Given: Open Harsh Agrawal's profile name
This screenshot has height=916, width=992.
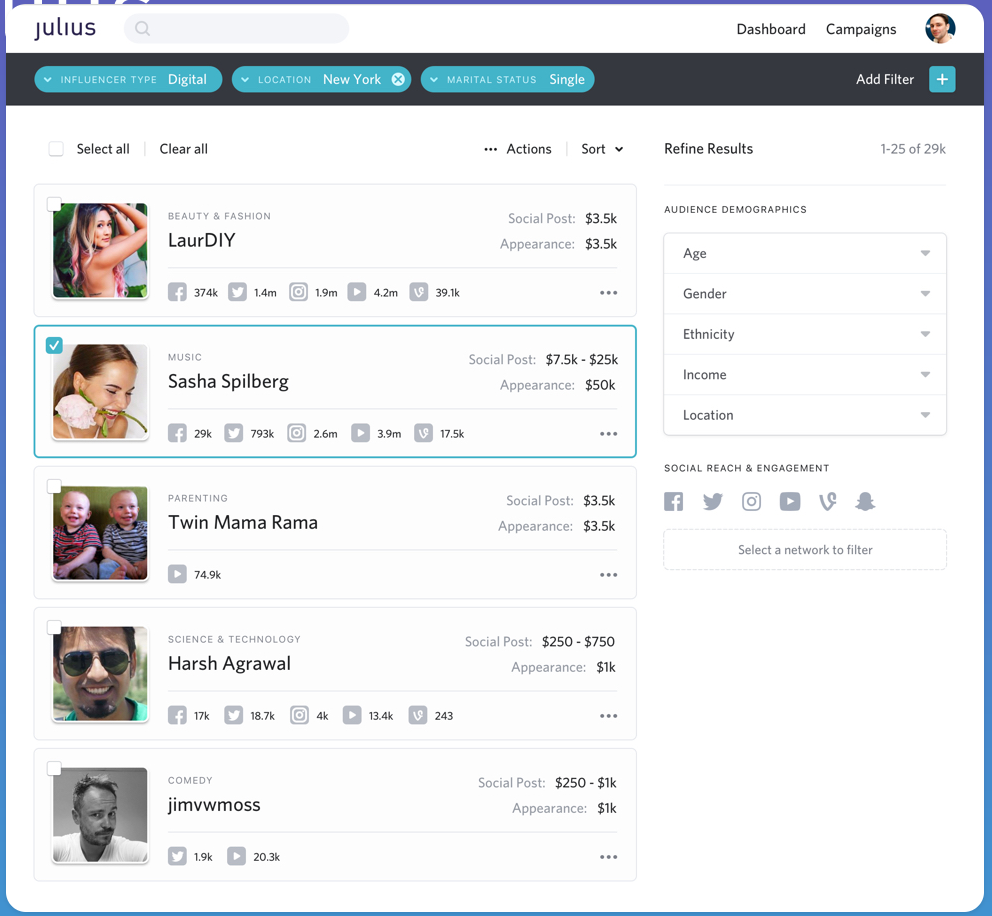Looking at the screenshot, I should point(230,664).
